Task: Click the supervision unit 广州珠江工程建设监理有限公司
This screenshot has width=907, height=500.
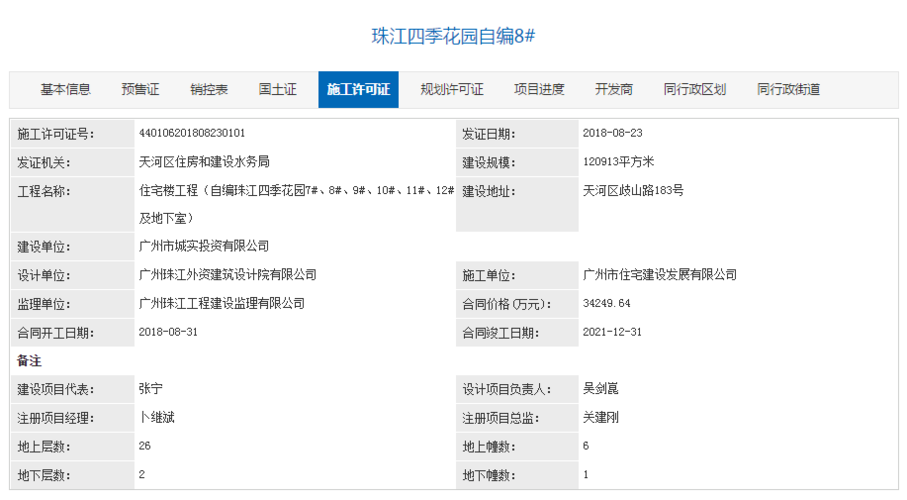Action: [222, 304]
